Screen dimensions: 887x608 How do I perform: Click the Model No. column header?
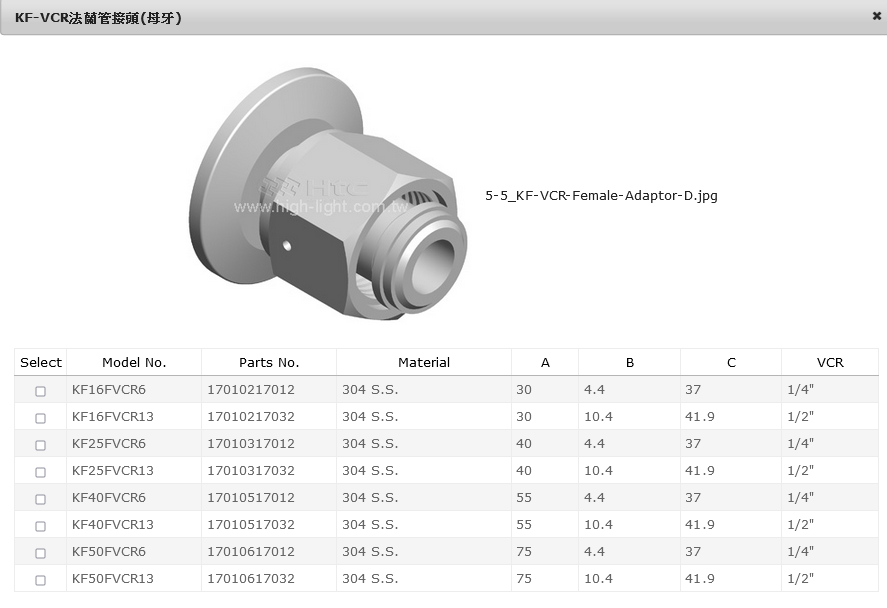pos(134,363)
